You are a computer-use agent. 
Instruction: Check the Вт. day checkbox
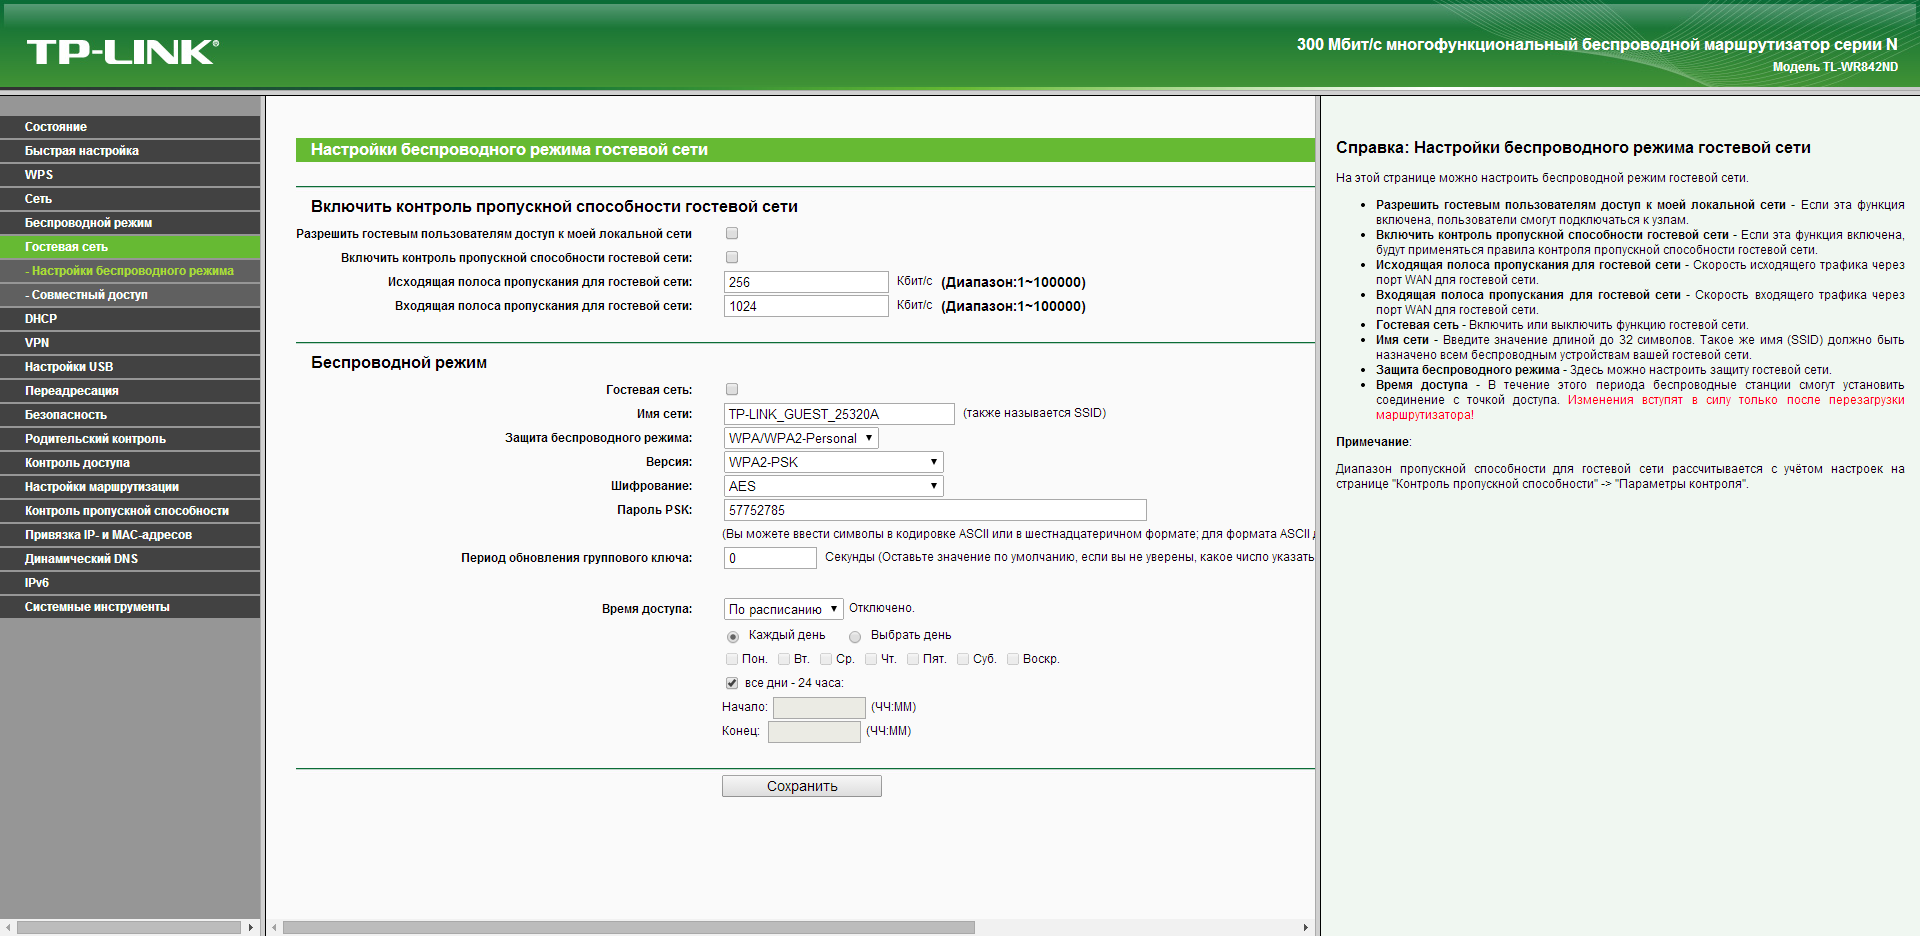click(x=784, y=659)
